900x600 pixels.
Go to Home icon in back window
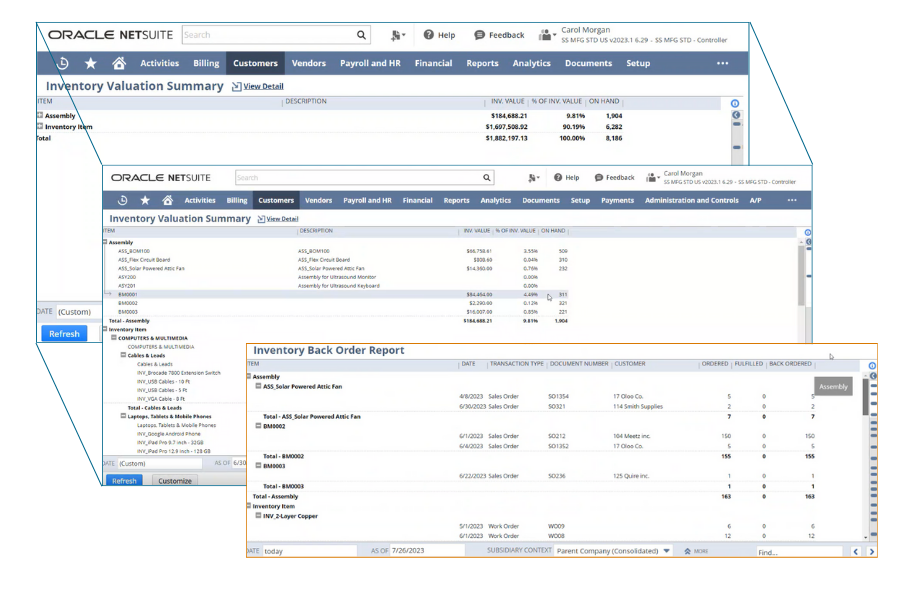(119, 63)
